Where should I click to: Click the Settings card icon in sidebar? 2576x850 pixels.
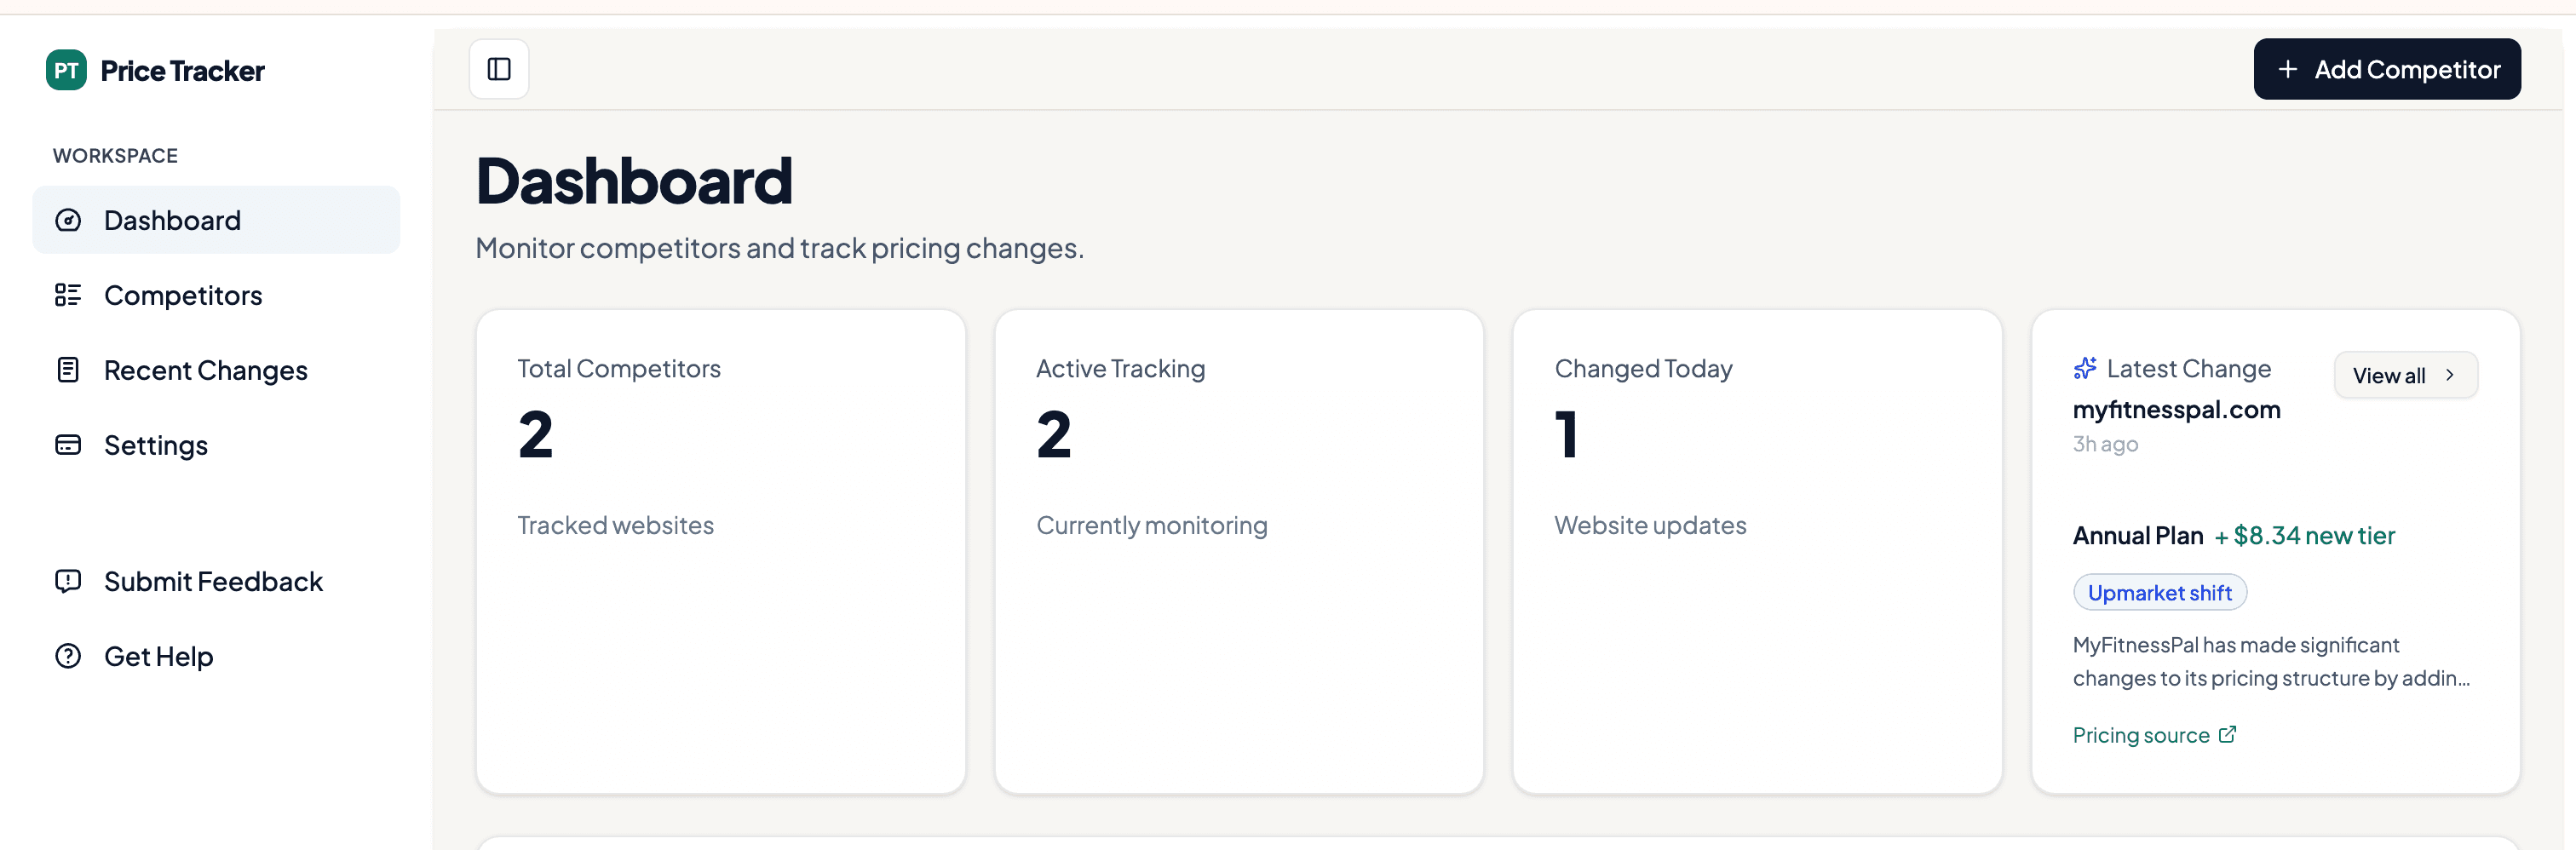(68, 445)
